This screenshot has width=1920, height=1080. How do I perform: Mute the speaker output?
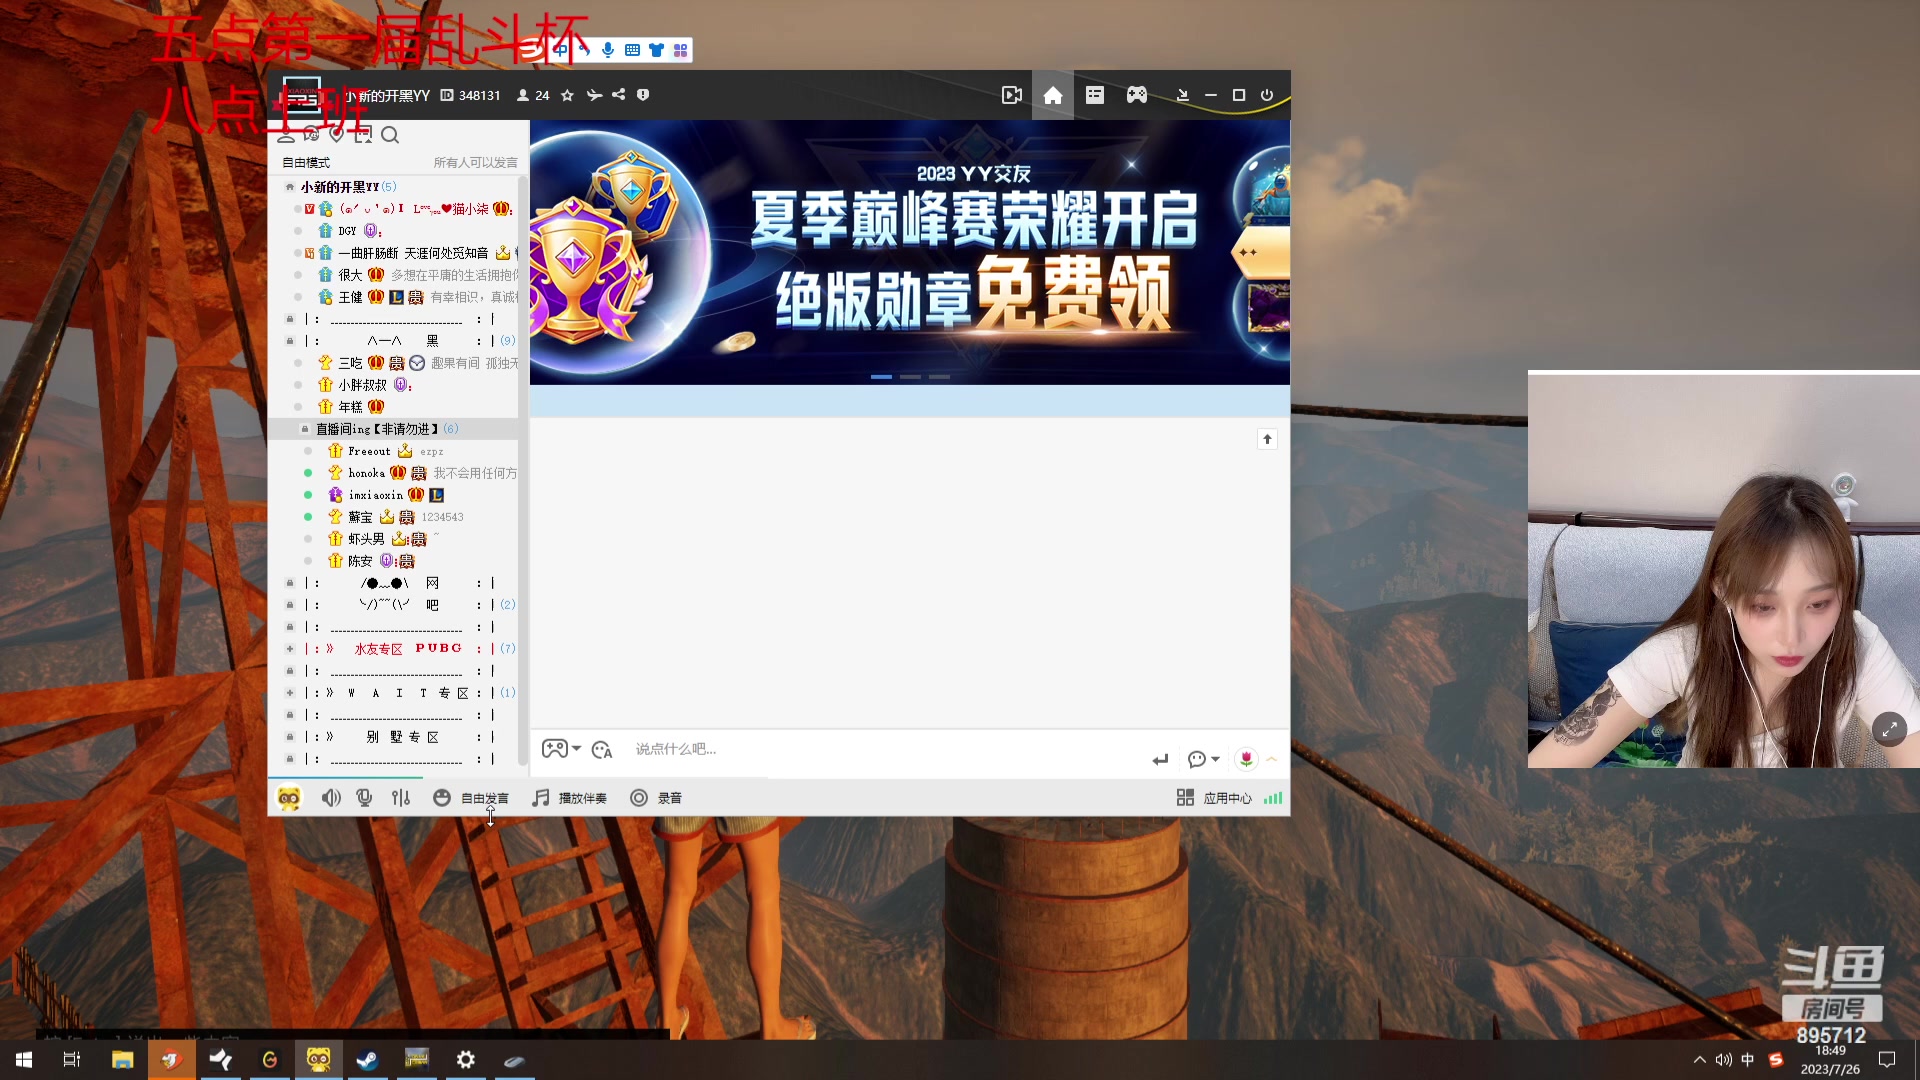point(331,797)
